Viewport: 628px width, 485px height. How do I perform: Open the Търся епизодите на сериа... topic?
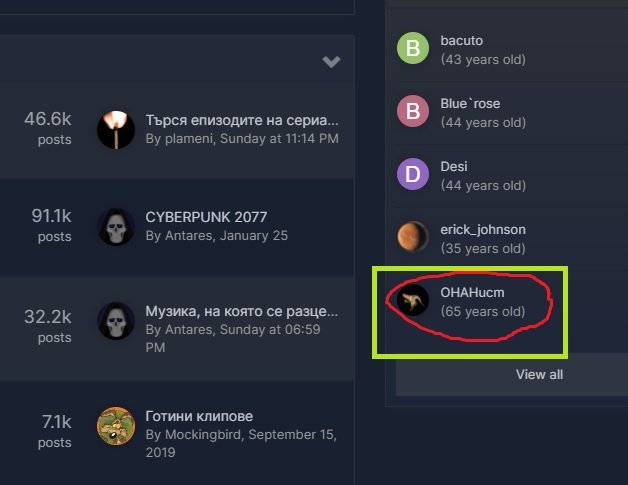[242, 120]
